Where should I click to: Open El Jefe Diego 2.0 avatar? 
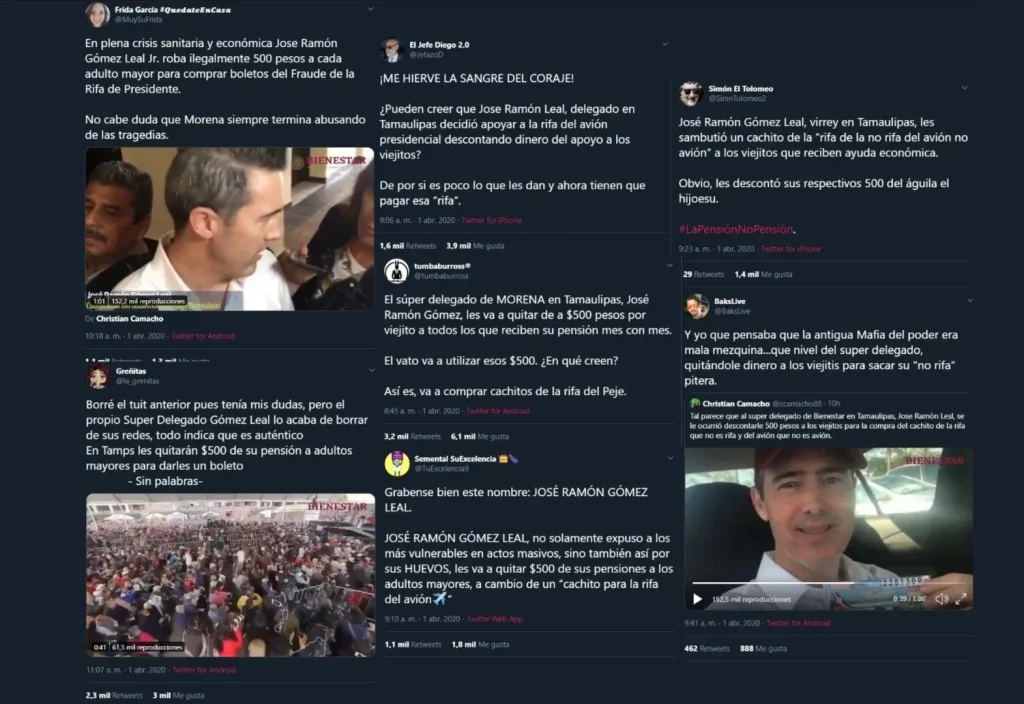[392, 50]
